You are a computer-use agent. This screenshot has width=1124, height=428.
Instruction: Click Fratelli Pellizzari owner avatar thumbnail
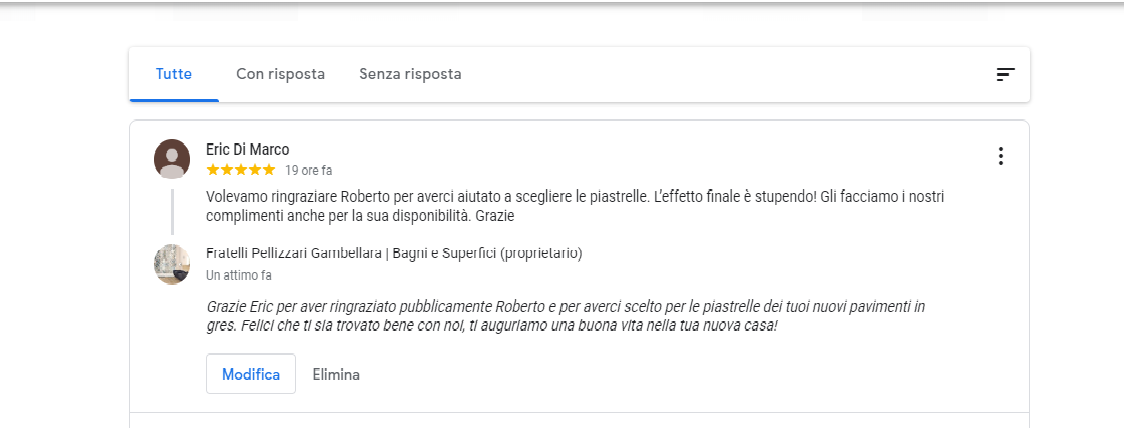pos(172,264)
